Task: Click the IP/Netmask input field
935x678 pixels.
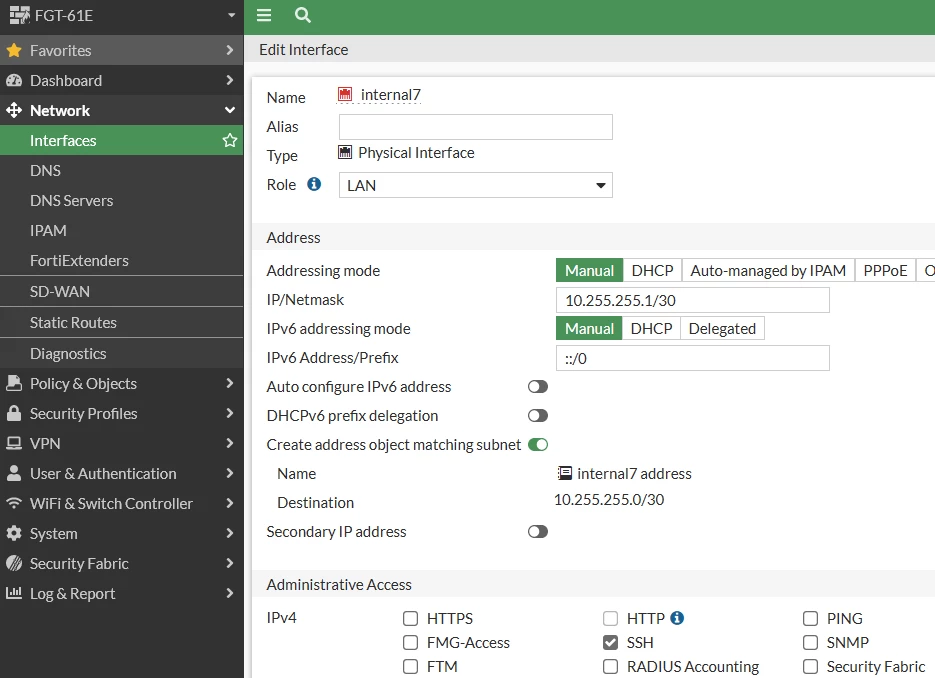Action: coord(692,300)
